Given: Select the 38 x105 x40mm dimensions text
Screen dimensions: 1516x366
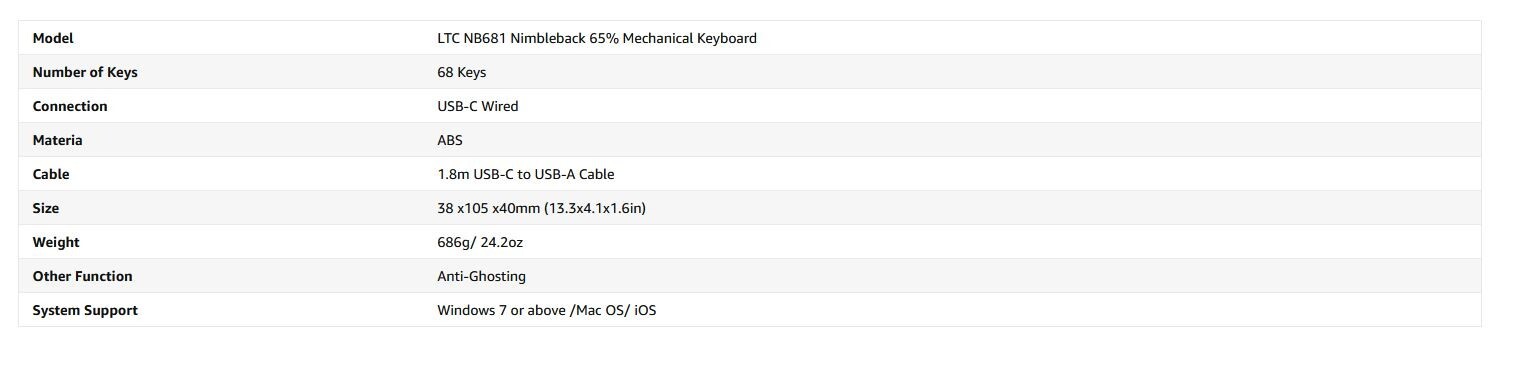Looking at the screenshot, I should pyautogui.click(x=488, y=208).
